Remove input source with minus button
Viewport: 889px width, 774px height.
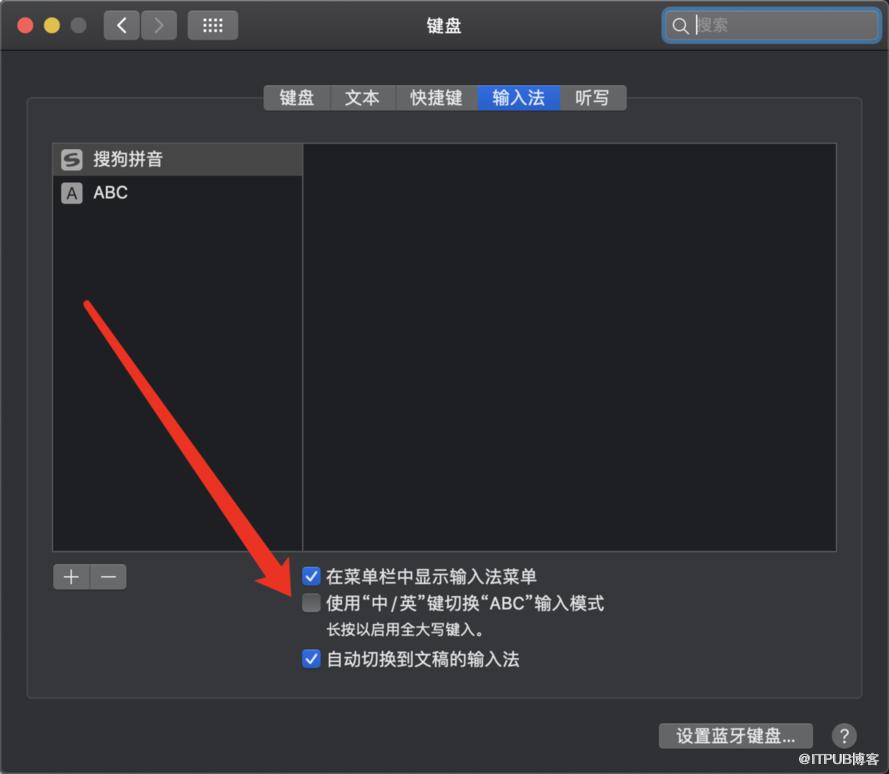pos(108,577)
